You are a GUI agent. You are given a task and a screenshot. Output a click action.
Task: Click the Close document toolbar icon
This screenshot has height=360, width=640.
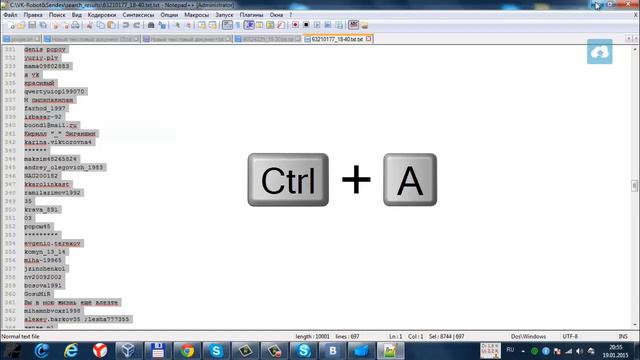[x=56, y=25]
